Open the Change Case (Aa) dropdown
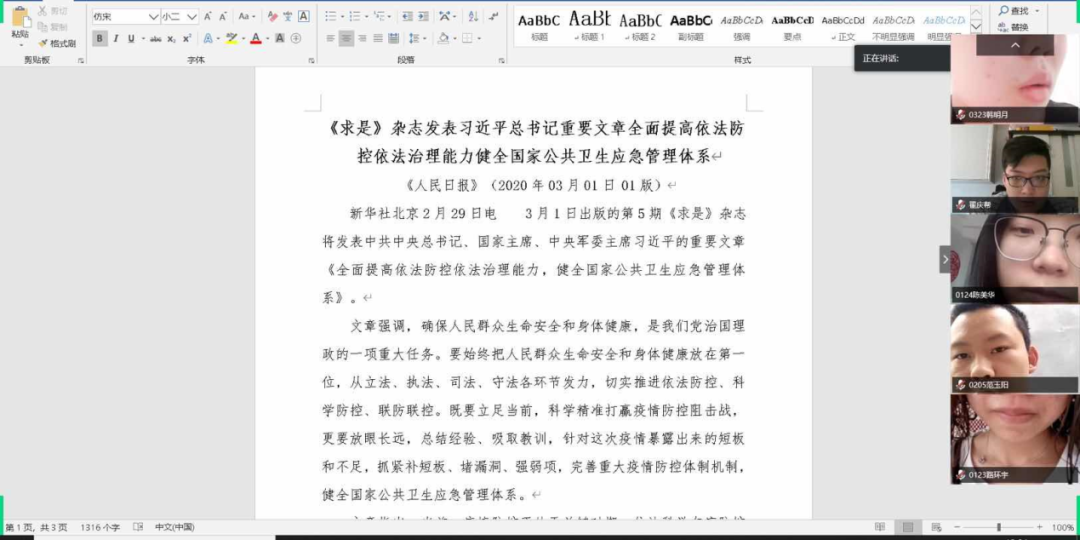This screenshot has width=1080, height=540. coord(247,17)
